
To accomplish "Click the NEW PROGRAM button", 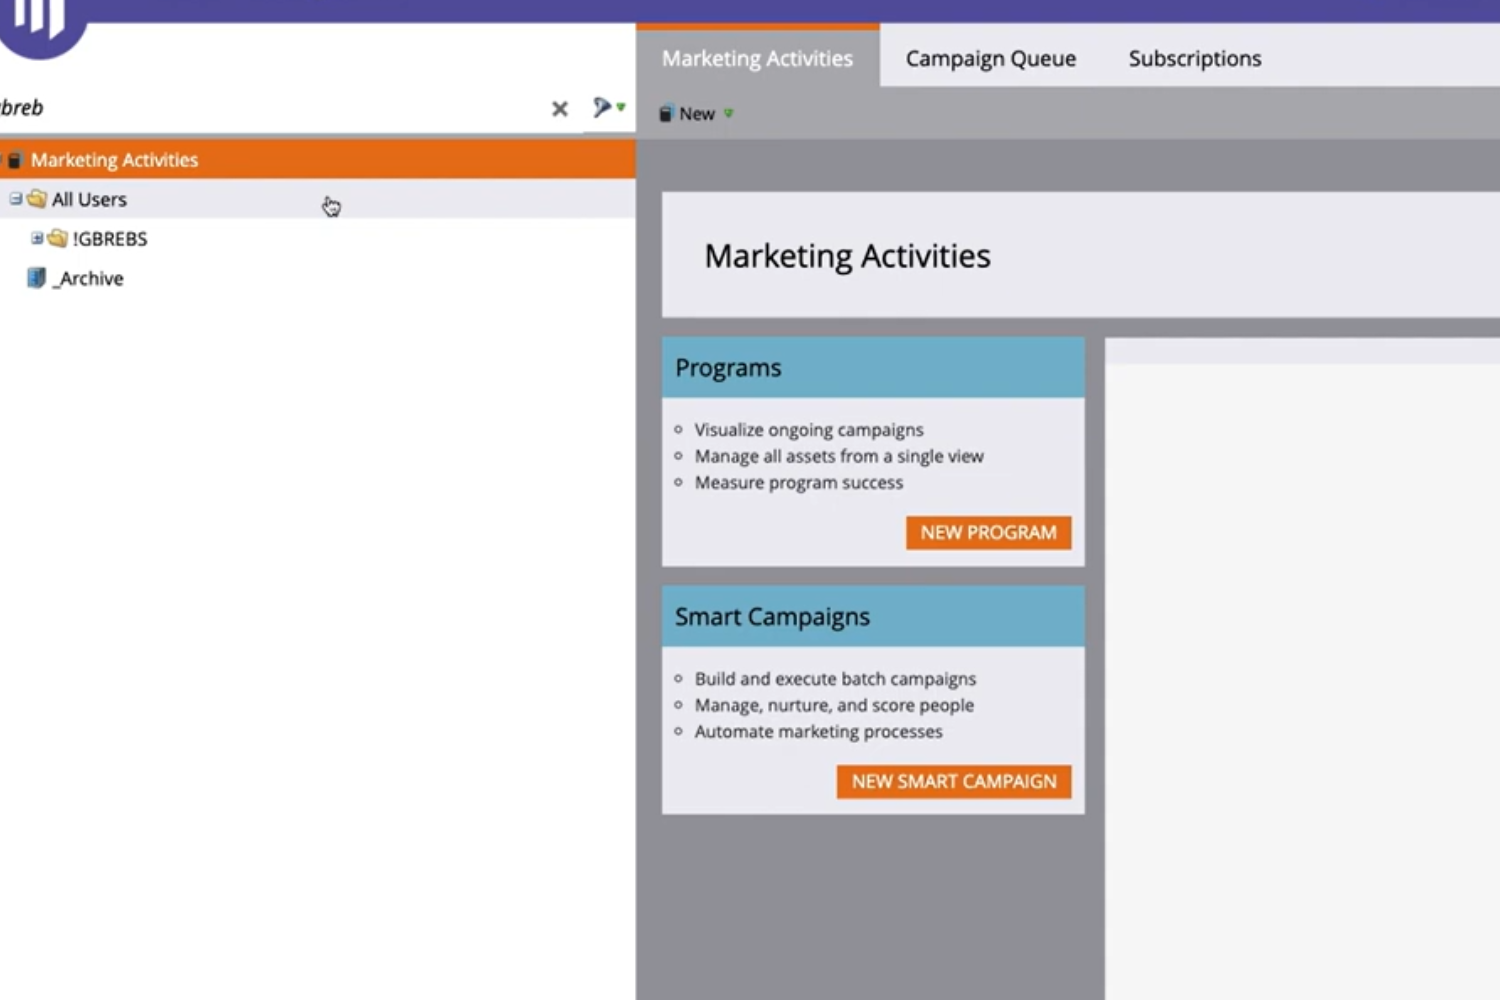I will [988, 532].
